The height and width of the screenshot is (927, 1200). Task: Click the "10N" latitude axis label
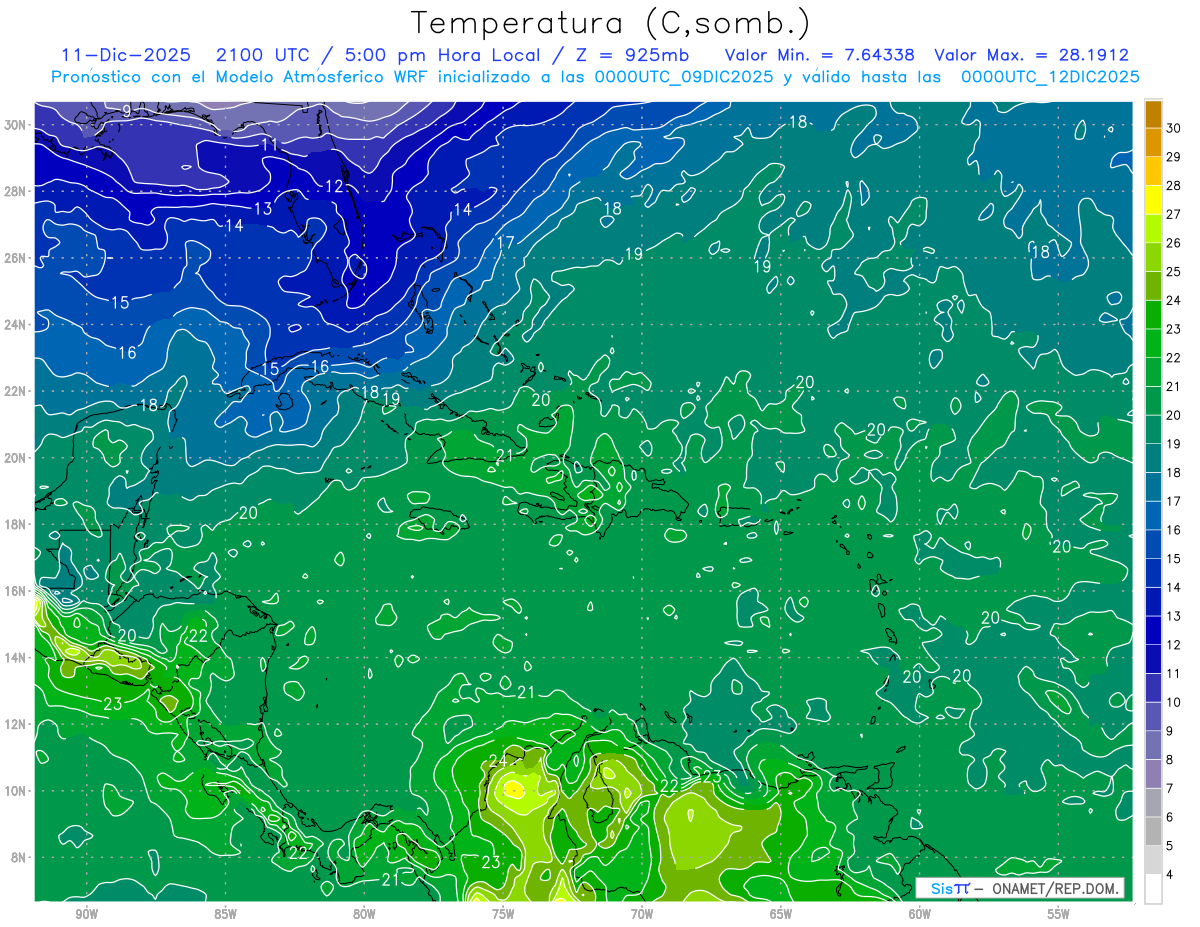pyautogui.click(x=17, y=791)
